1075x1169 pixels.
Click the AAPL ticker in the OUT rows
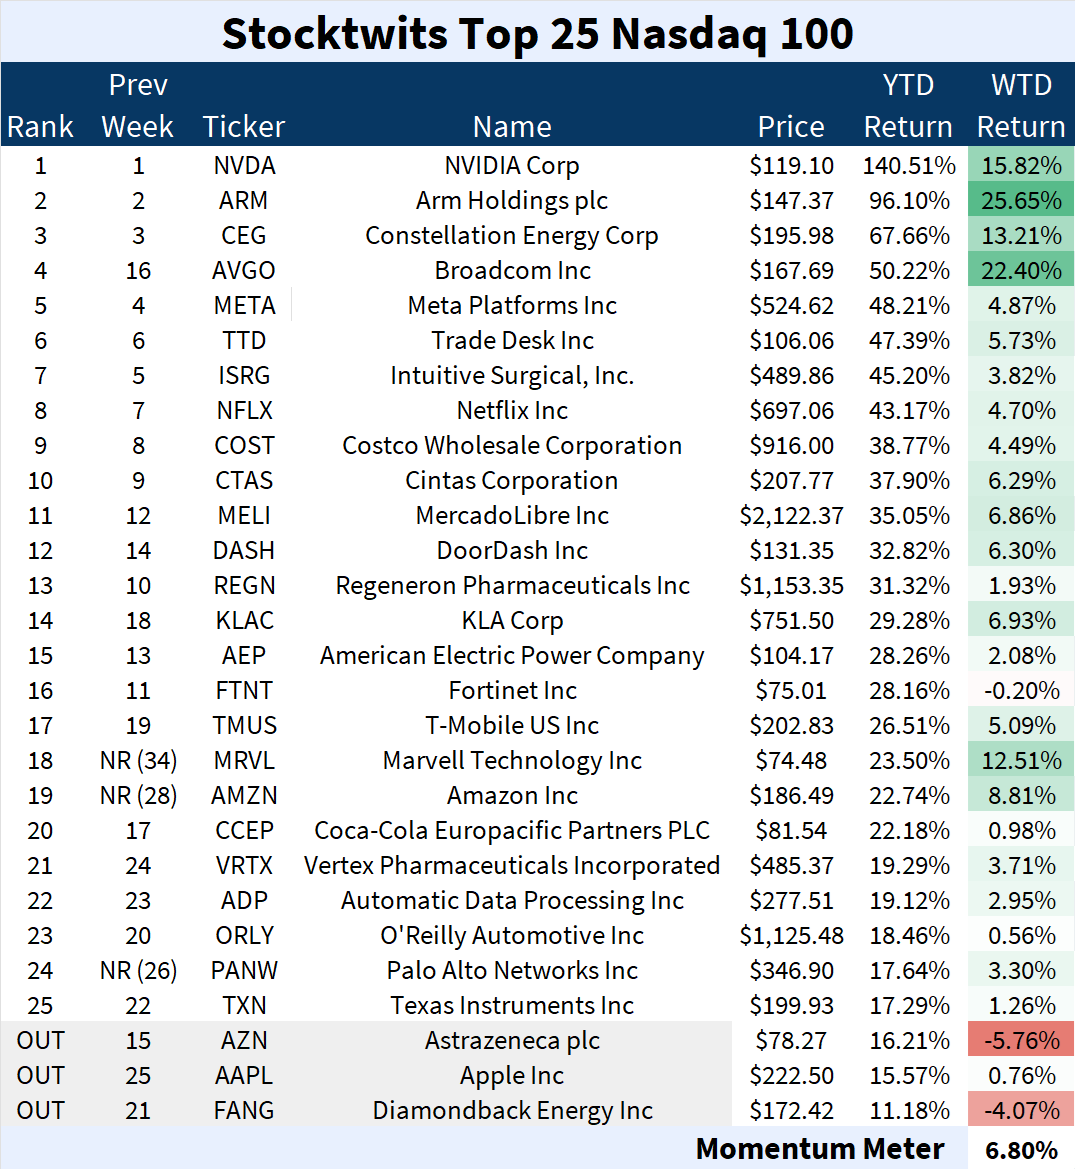pos(244,1076)
